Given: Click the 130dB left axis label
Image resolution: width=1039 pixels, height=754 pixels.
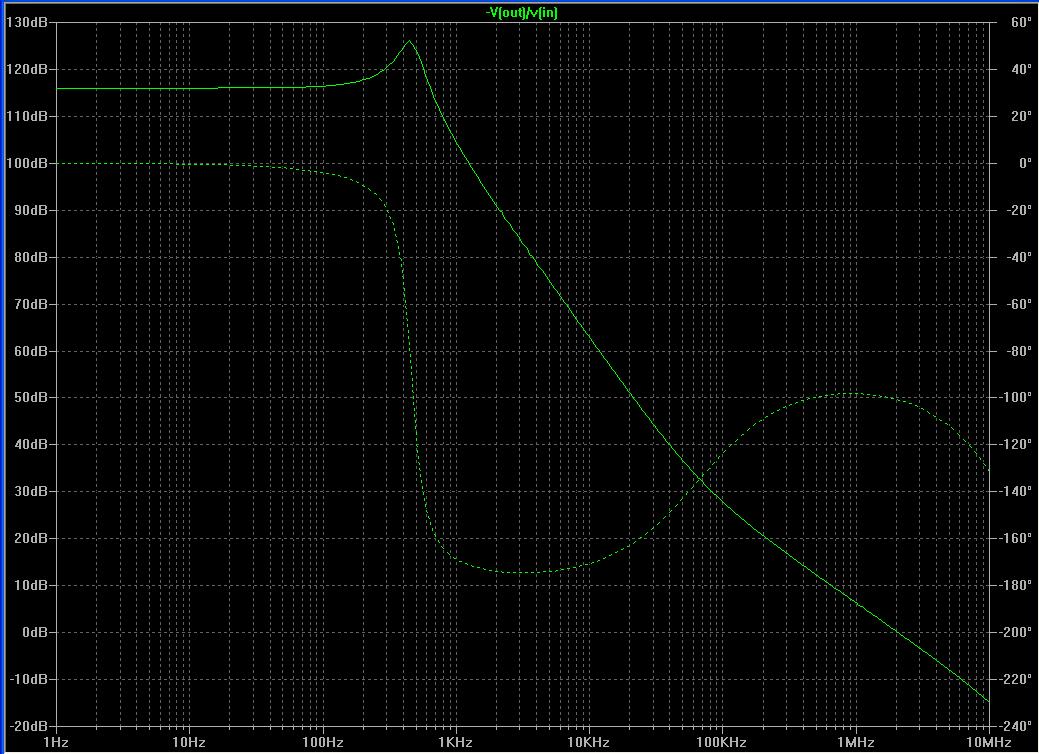Looking at the screenshot, I should [x=27, y=23].
